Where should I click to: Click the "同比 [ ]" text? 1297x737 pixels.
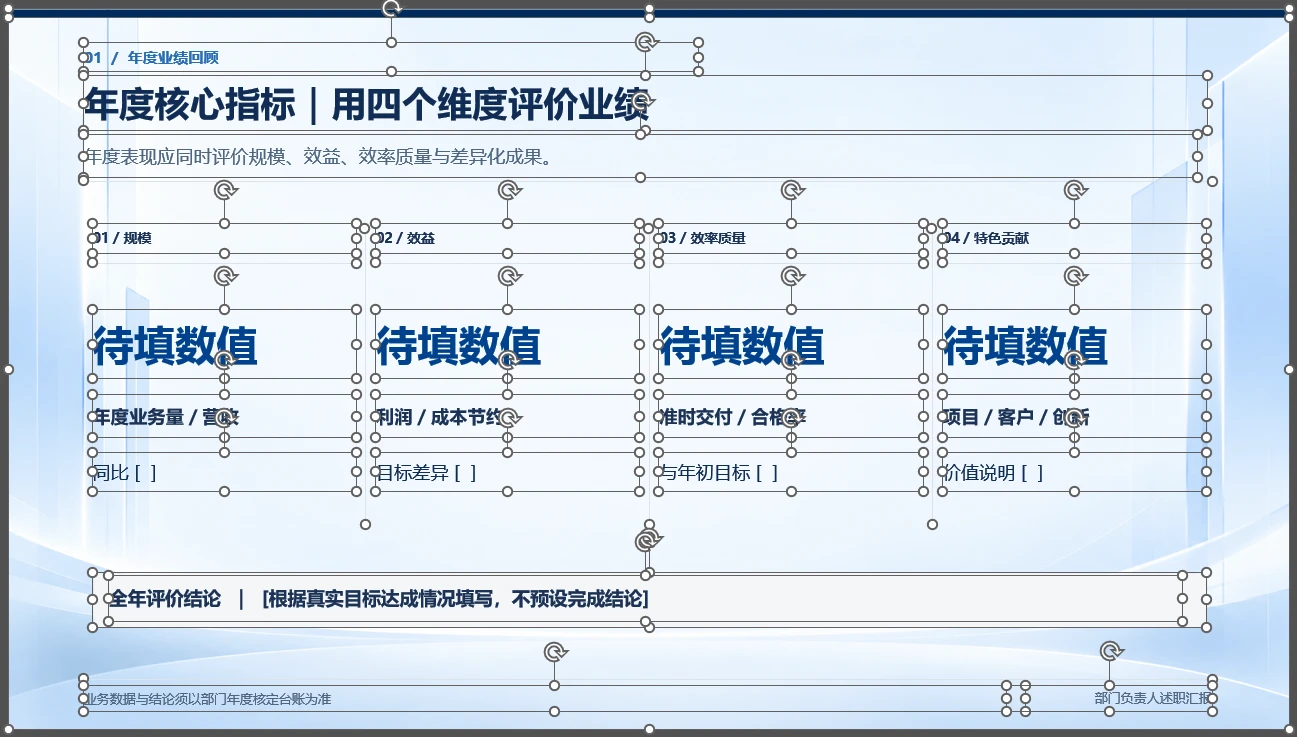125,473
